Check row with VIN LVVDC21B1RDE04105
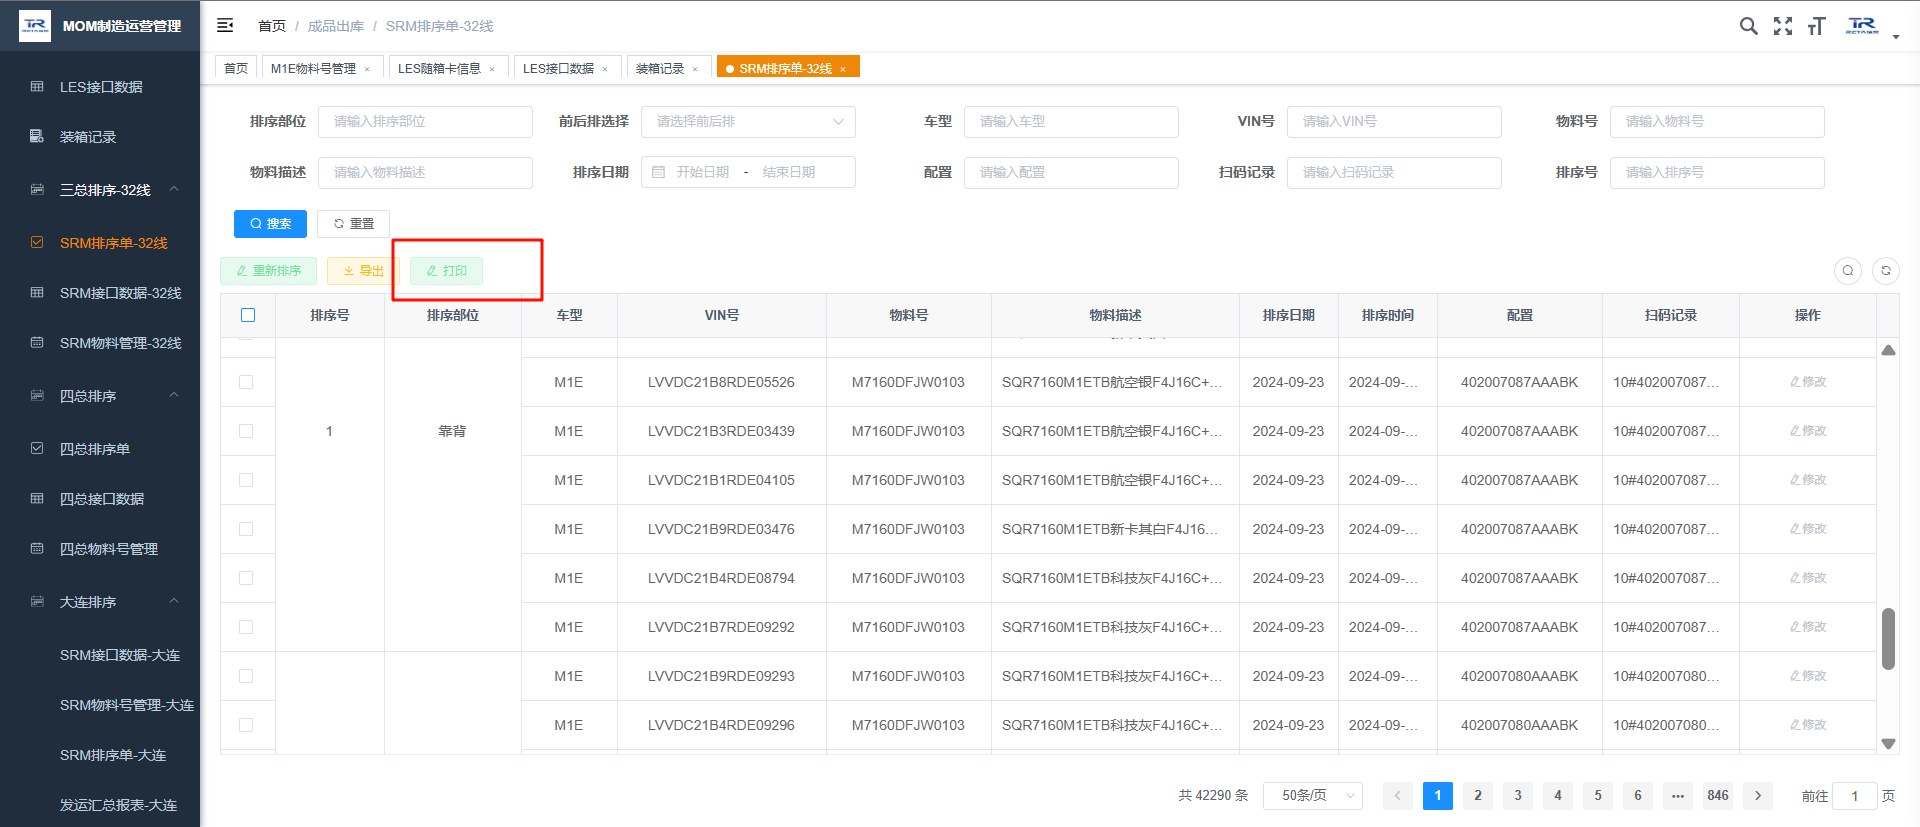Image resolution: width=1920 pixels, height=827 pixels. tap(246, 480)
